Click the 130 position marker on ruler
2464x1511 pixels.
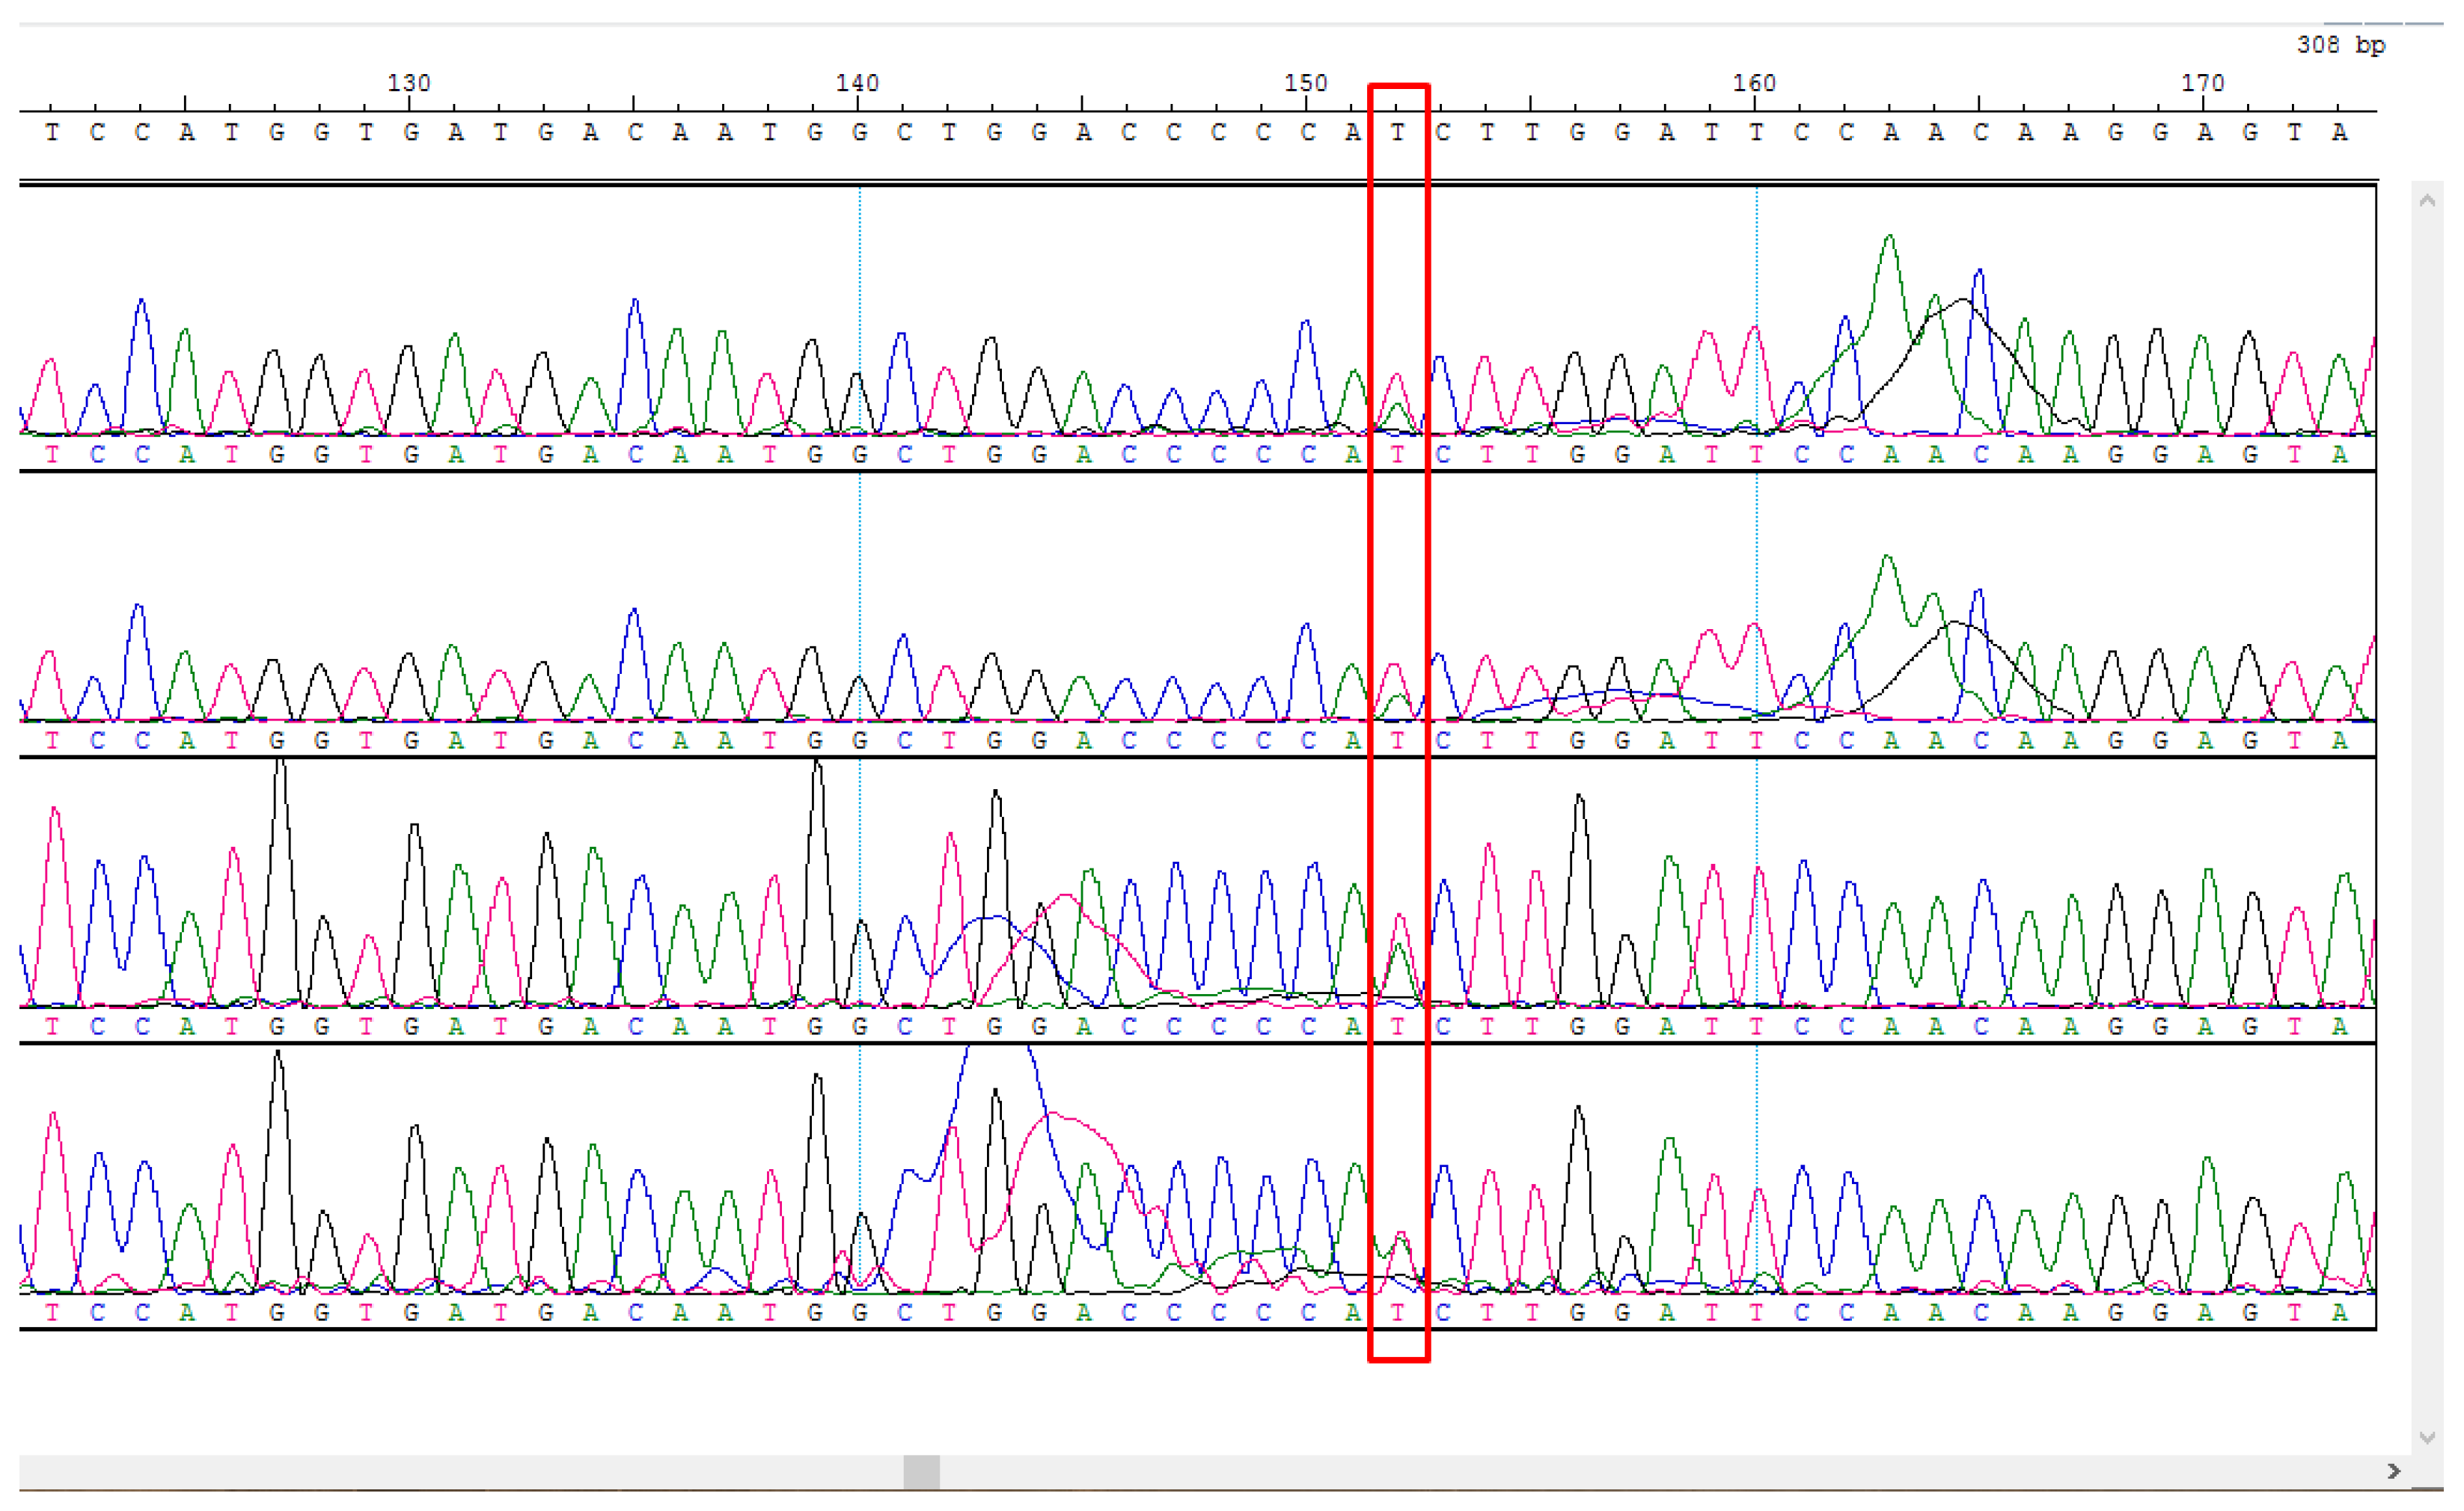(x=408, y=83)
